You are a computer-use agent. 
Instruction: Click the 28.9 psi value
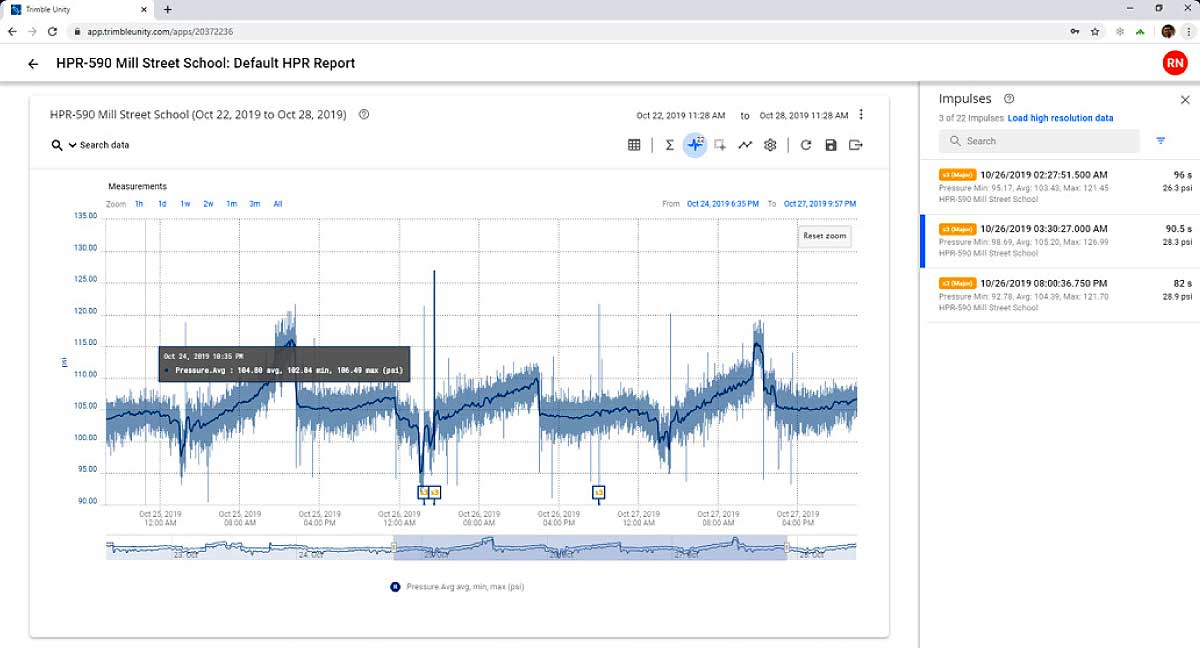[1178, 297]
